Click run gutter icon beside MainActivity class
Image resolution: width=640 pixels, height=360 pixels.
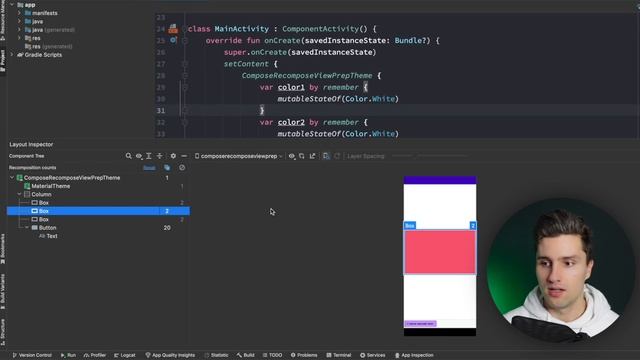pyautogui.click(x=173, y=29)
